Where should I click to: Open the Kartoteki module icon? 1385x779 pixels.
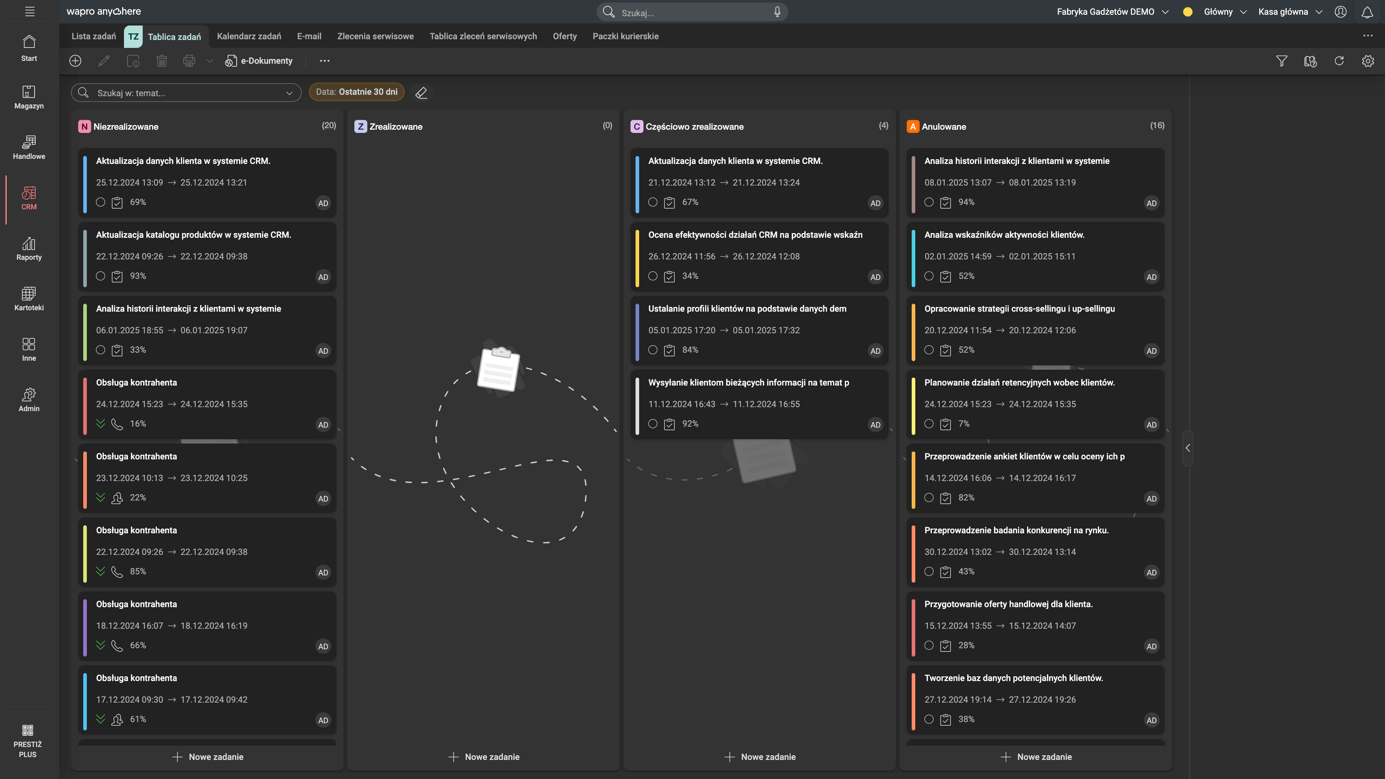pyautogui.click(x=29, y=299)
